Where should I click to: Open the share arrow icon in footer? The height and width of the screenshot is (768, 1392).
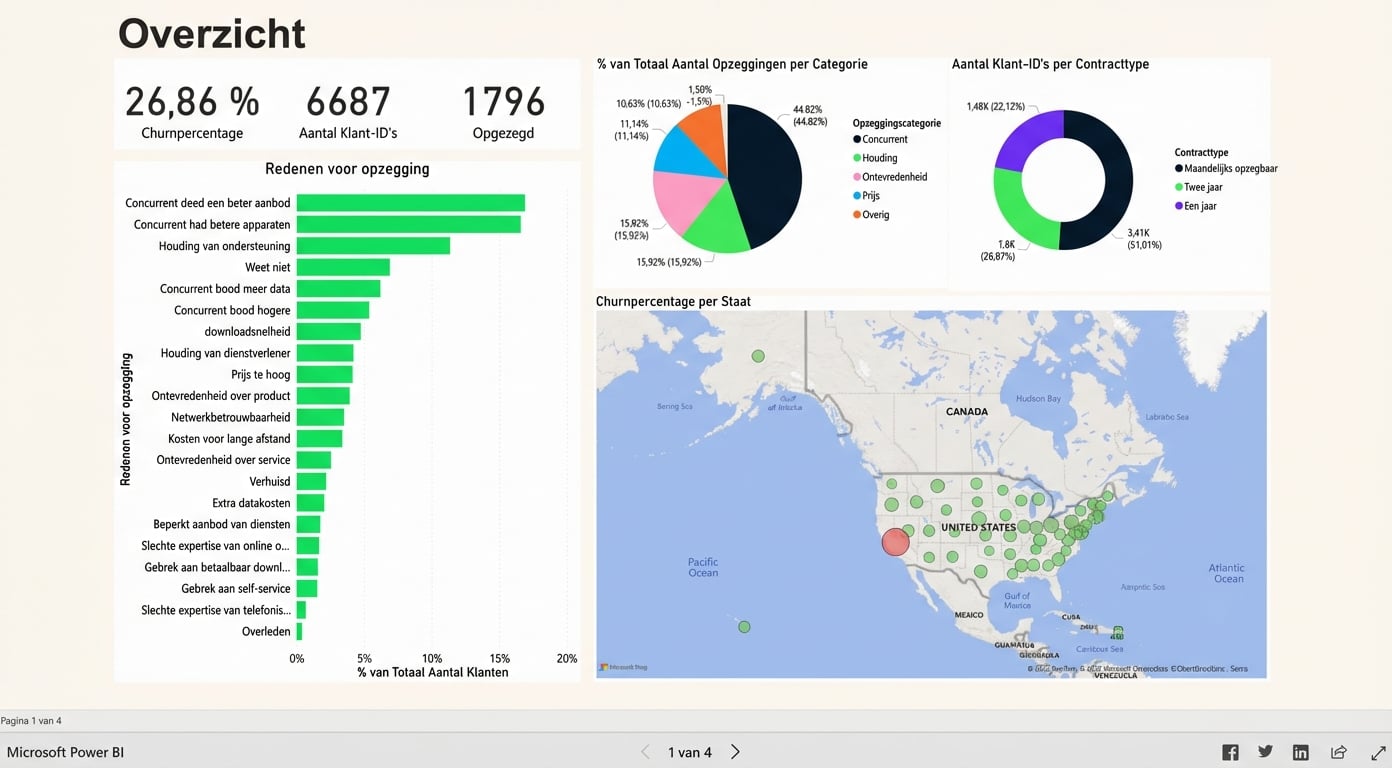1338,752
